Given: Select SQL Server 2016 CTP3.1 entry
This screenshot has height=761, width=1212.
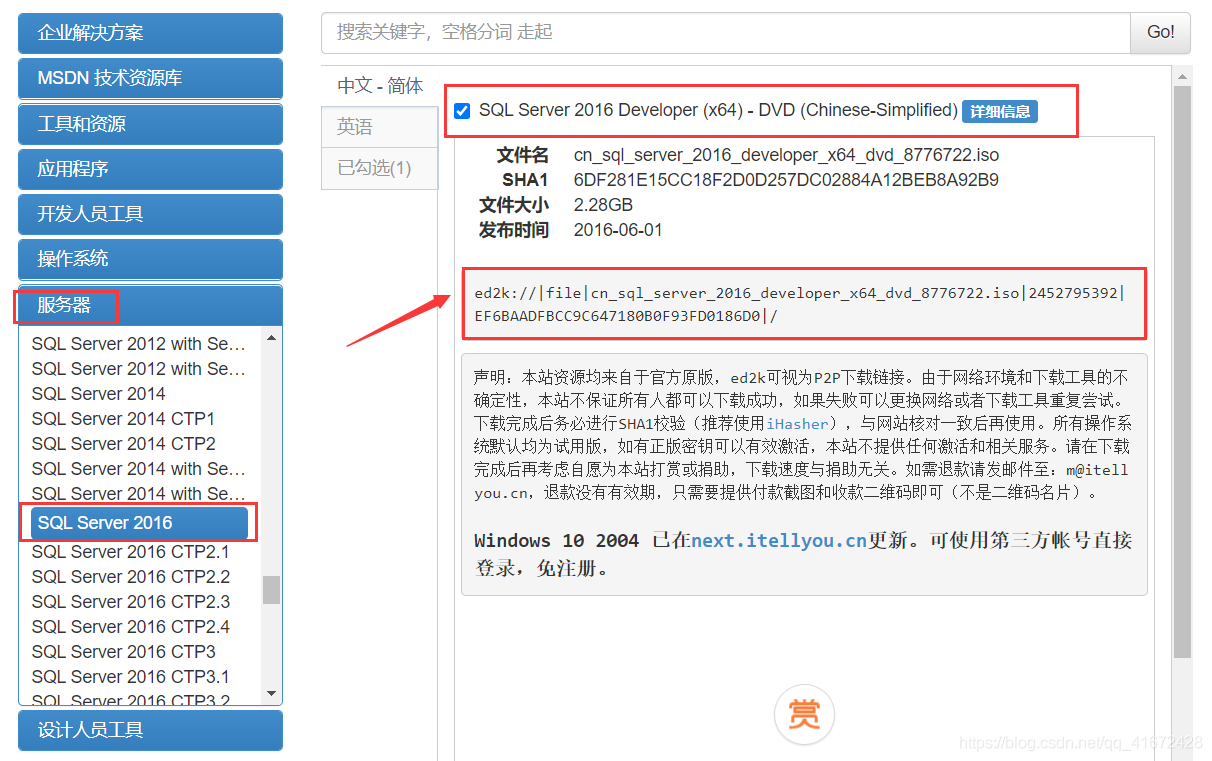Looking at the screenshot, I should pyautogui.click(x=130, y=677).
